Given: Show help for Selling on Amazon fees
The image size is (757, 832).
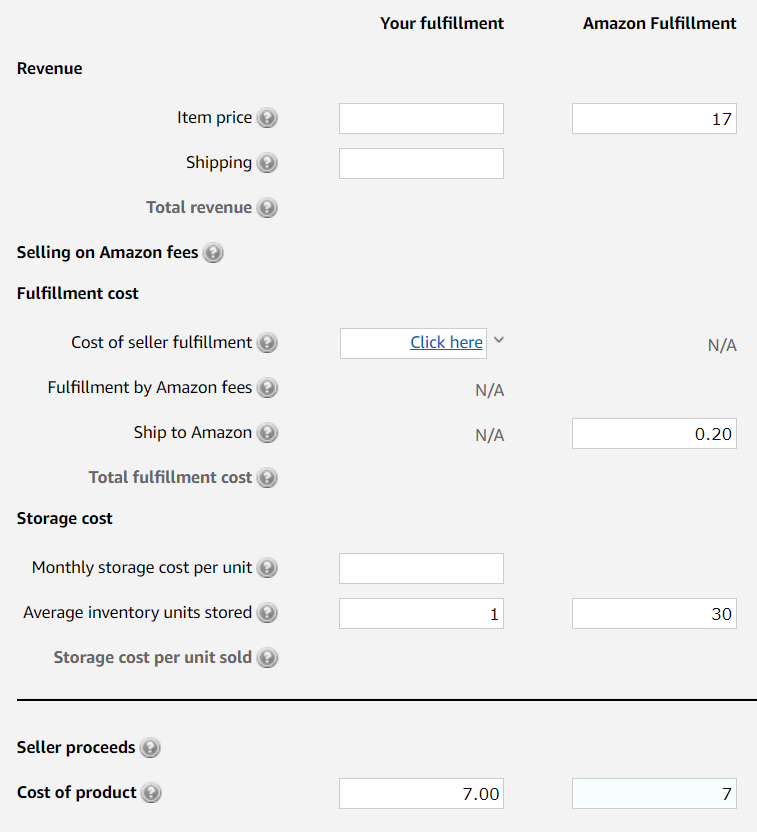Looking at the screenshot, I should [213, 253].
